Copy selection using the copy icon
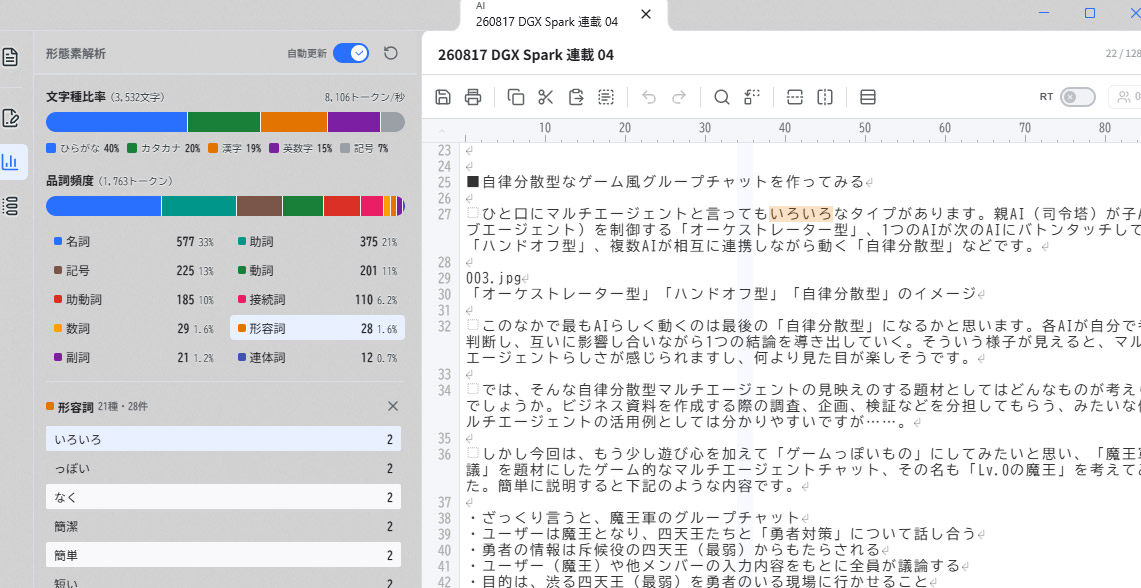 point(515,97)
